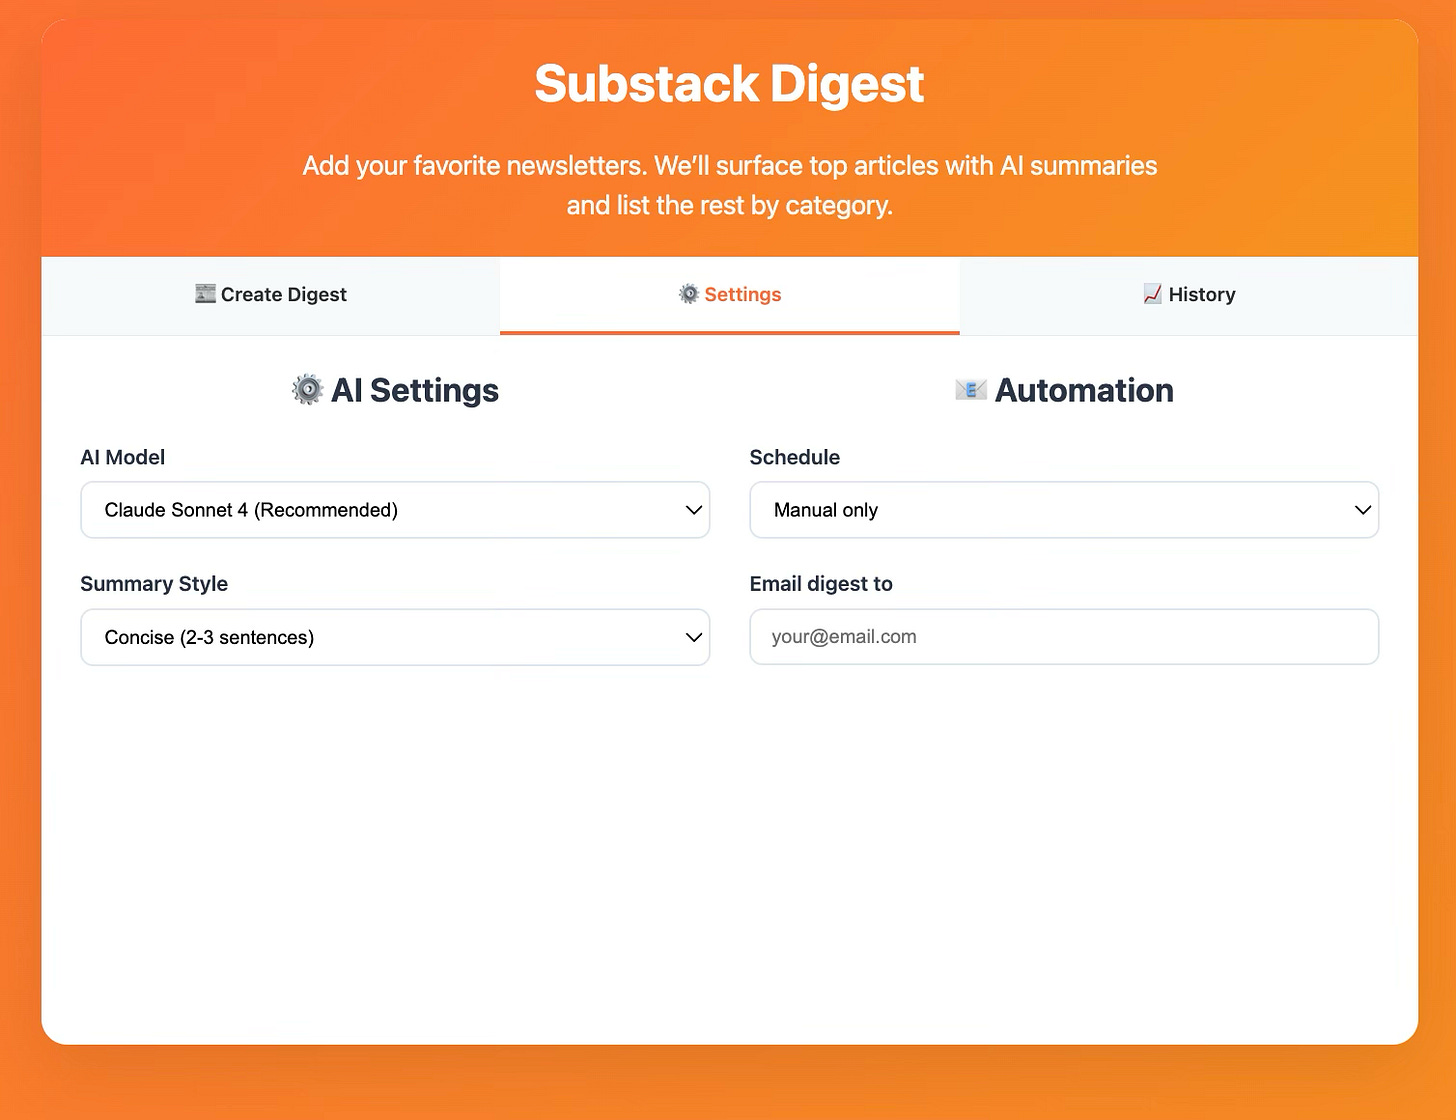Select the Settings tab
The width and height of the screenshot is (1456, 1120).
point(730,295)
